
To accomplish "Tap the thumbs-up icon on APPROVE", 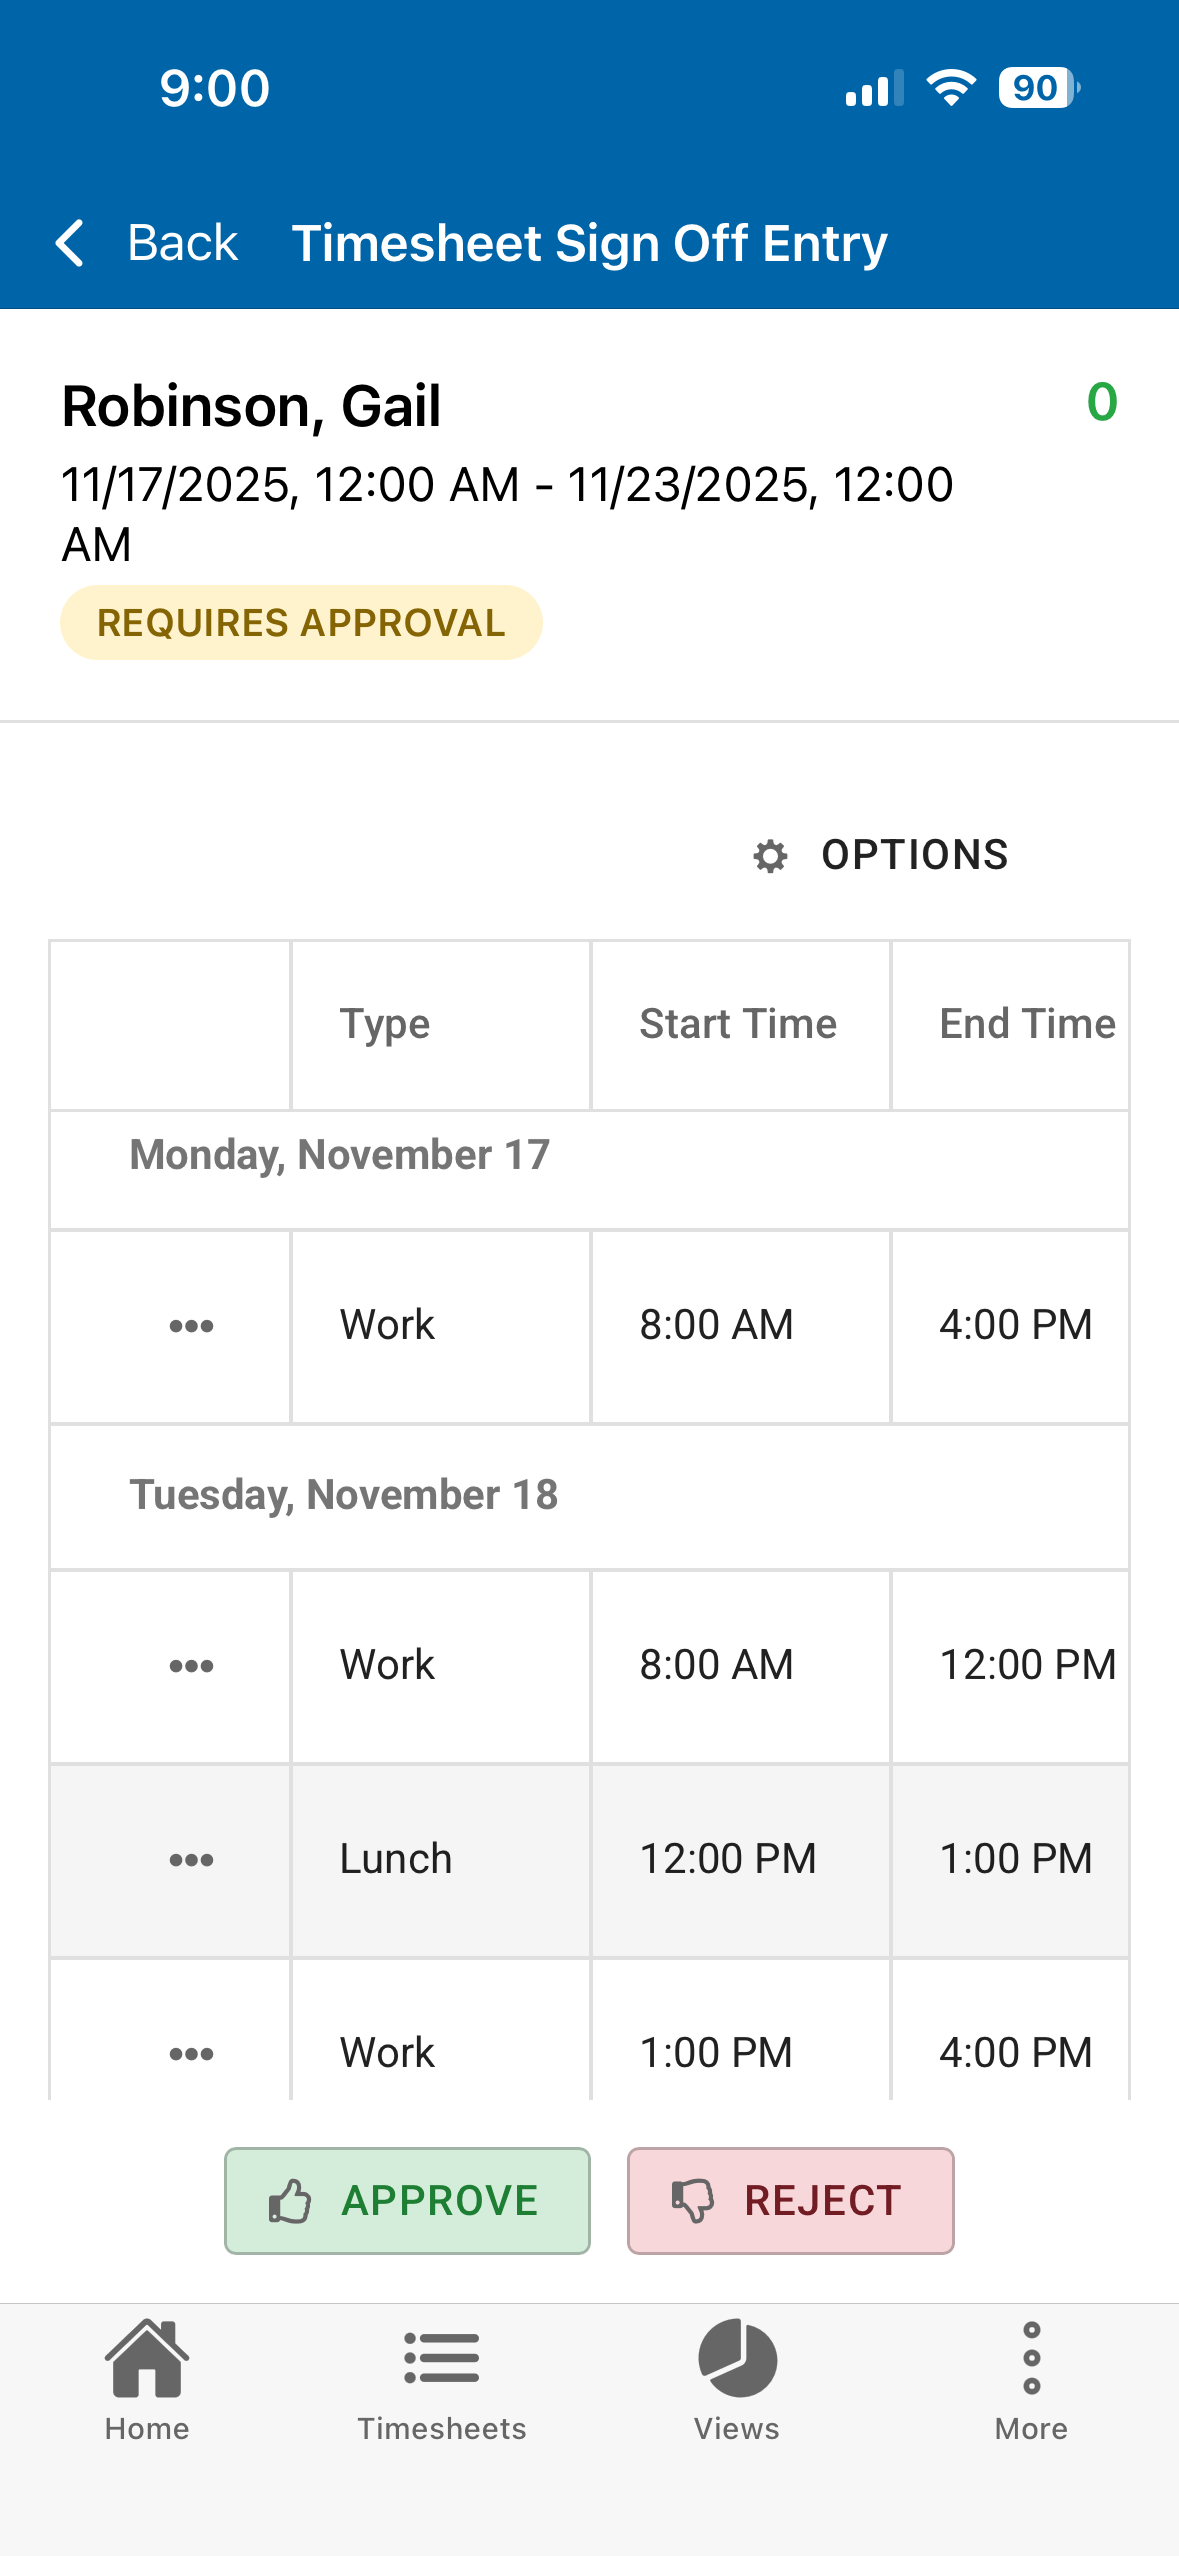I will 290,2201.
